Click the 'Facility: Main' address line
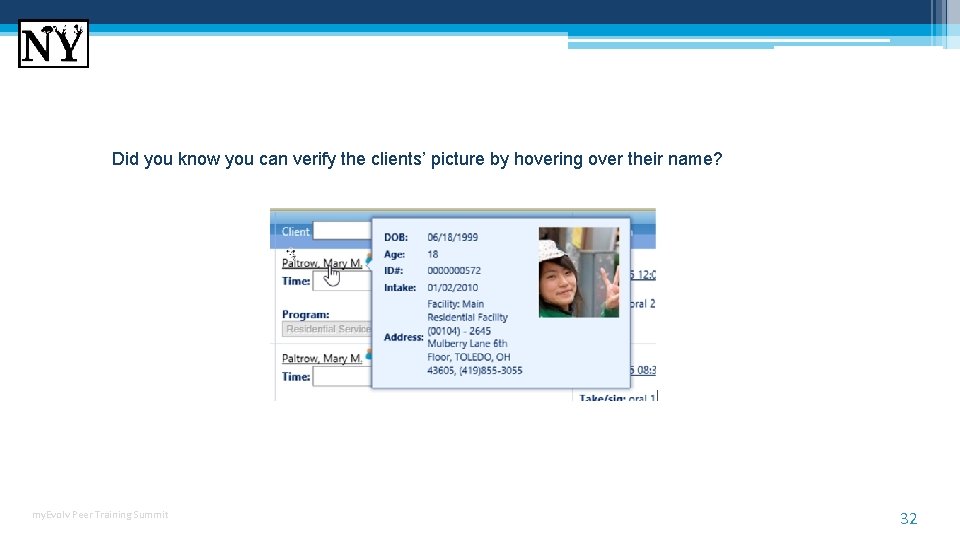This screenshot has height=540, width=960. [x=456, y=304]
